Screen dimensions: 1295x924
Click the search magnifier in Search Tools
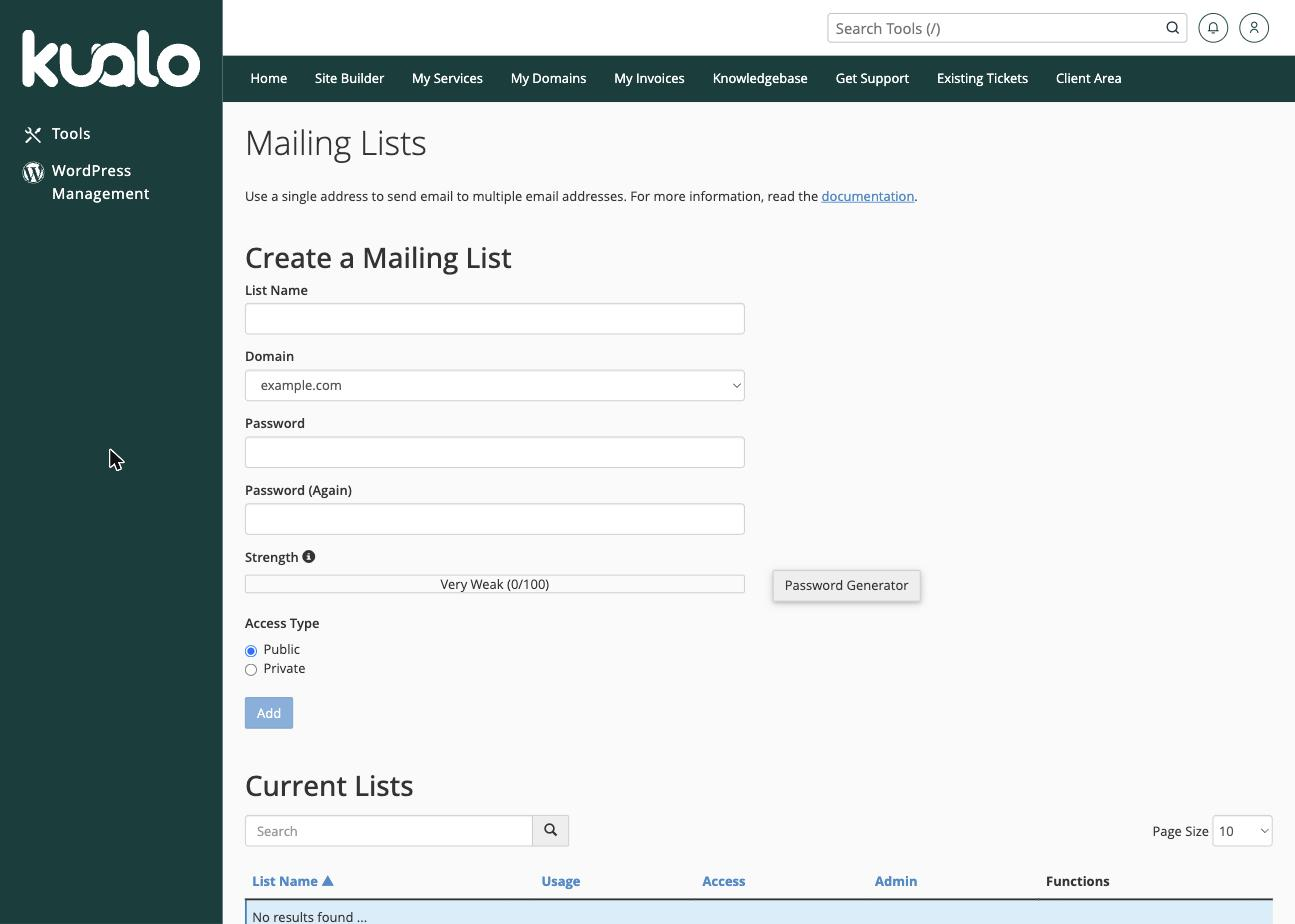point(1172,28)
